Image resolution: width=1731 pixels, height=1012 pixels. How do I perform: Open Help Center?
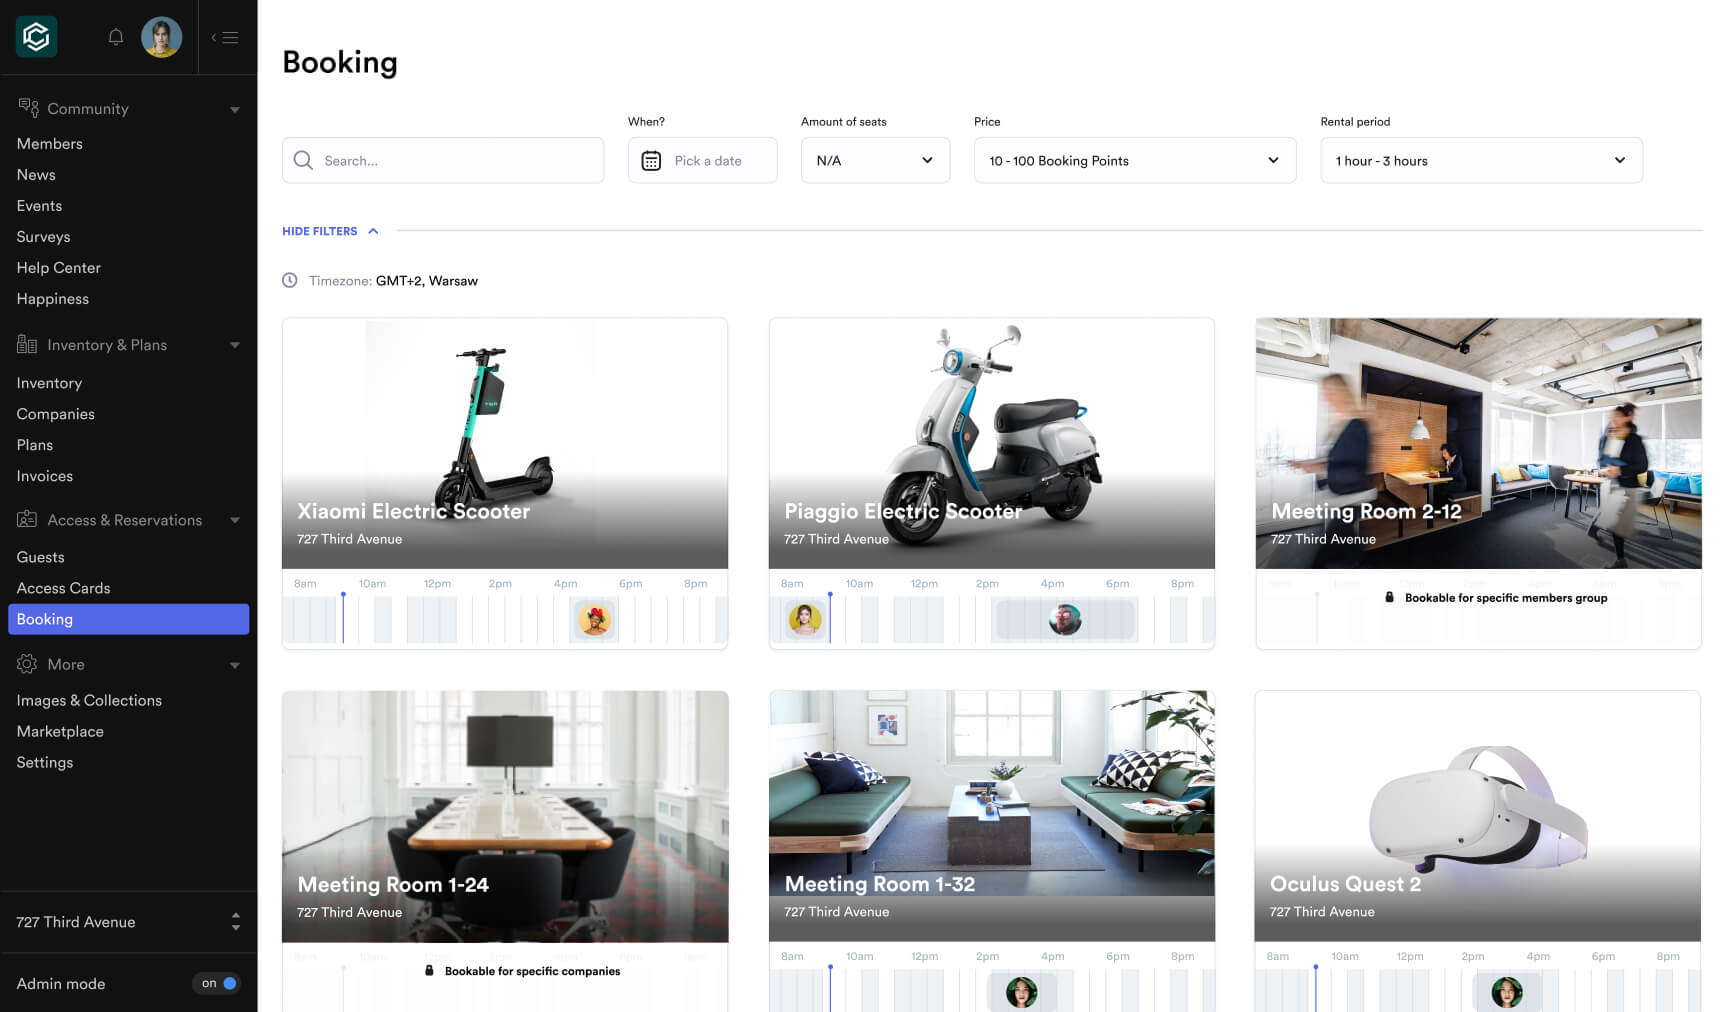click(59, 267)
